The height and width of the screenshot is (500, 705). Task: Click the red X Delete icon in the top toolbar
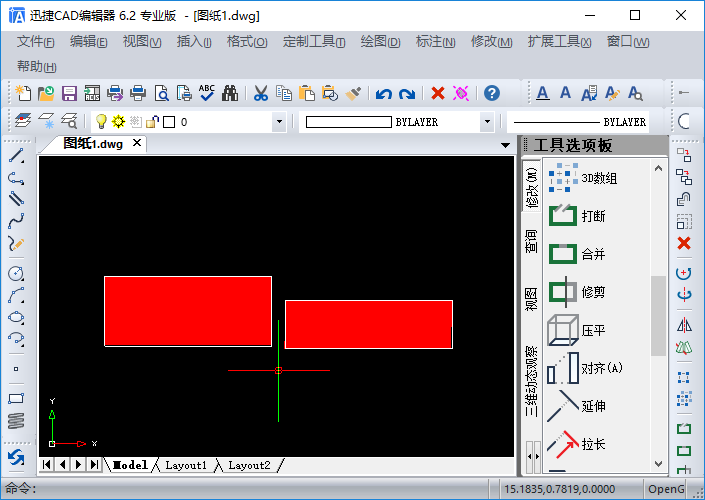point(437,93)
